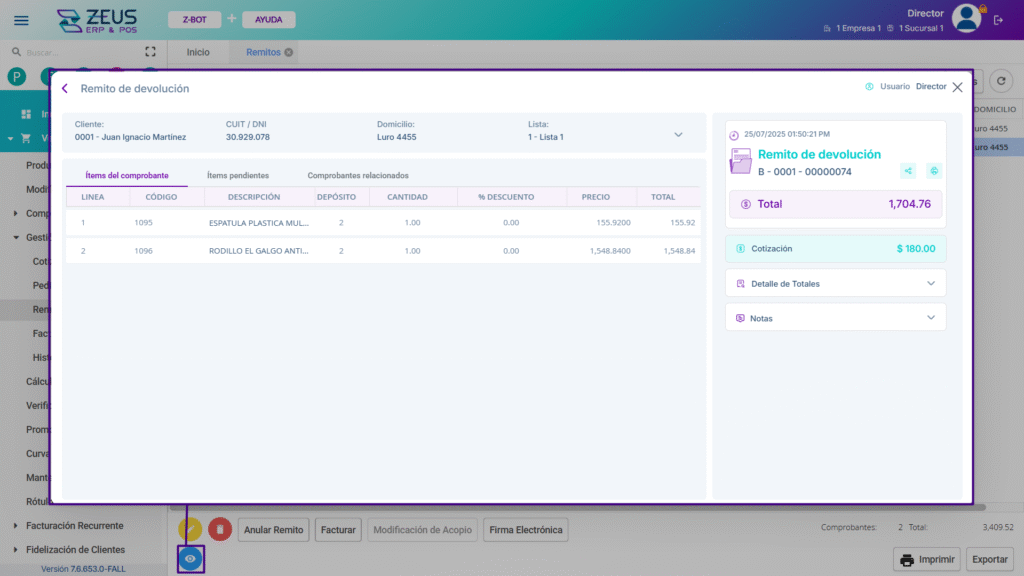Click the Firma Electrónica button
Image resolution: width=1024 pixels, height=576 pixels.
tap(526, 530)
